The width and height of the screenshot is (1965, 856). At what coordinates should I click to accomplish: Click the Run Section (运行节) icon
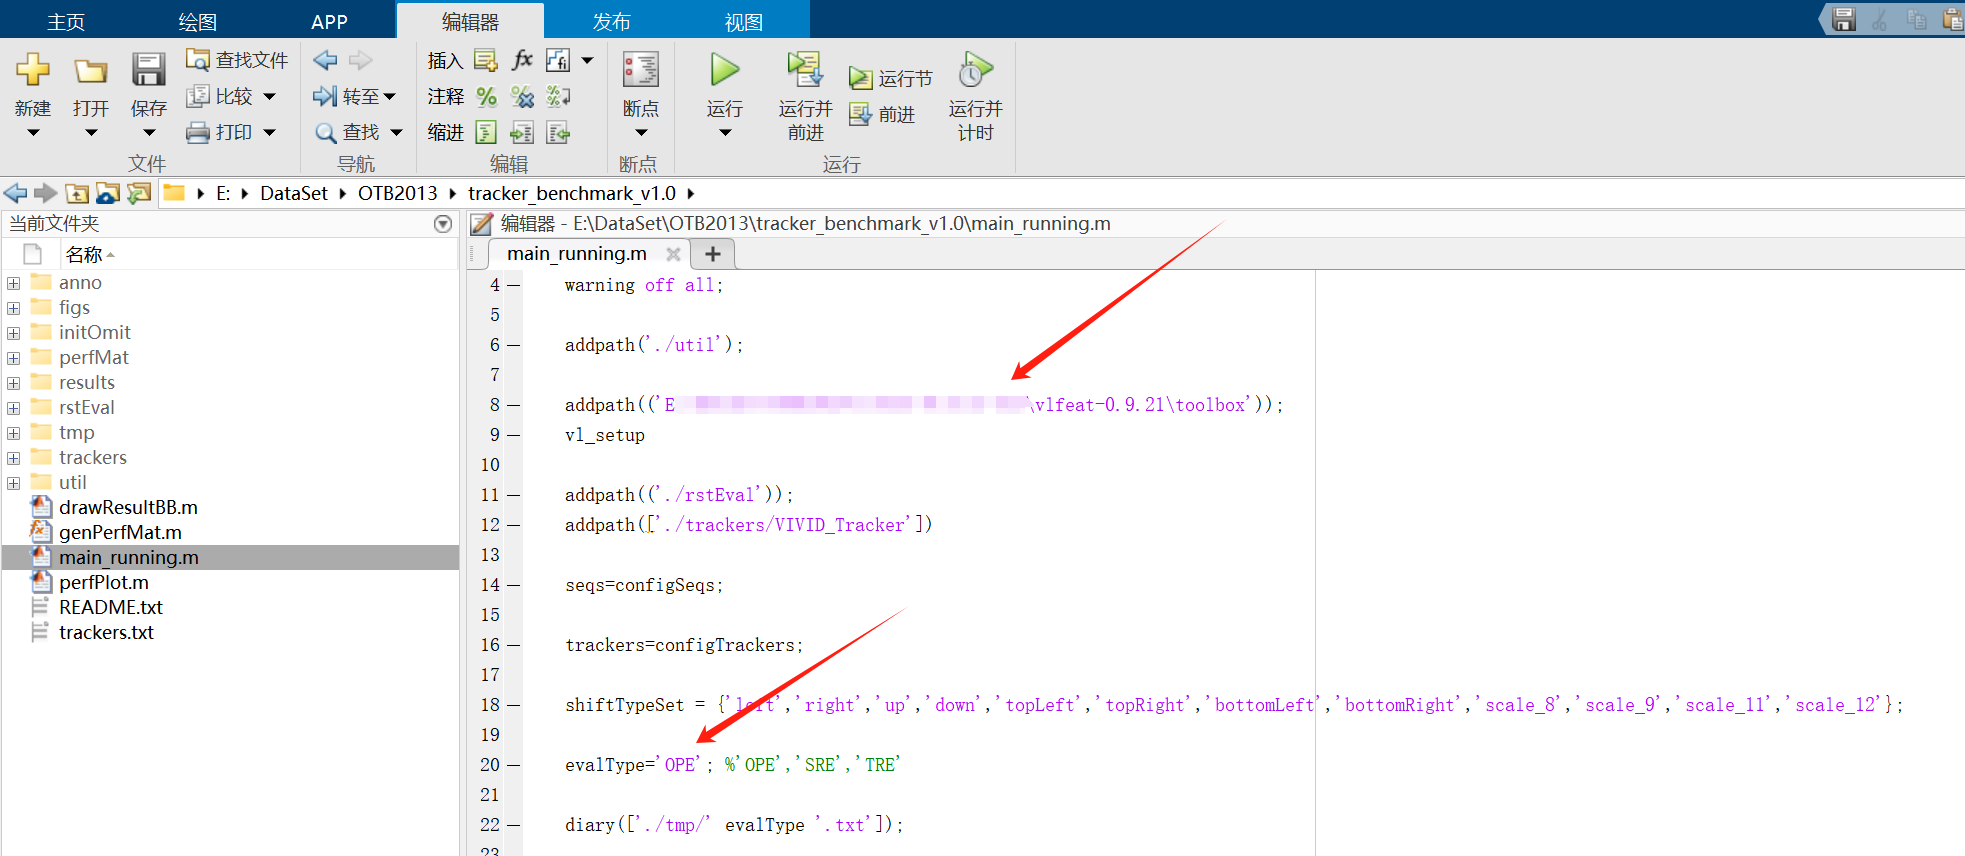pos(860,78)
